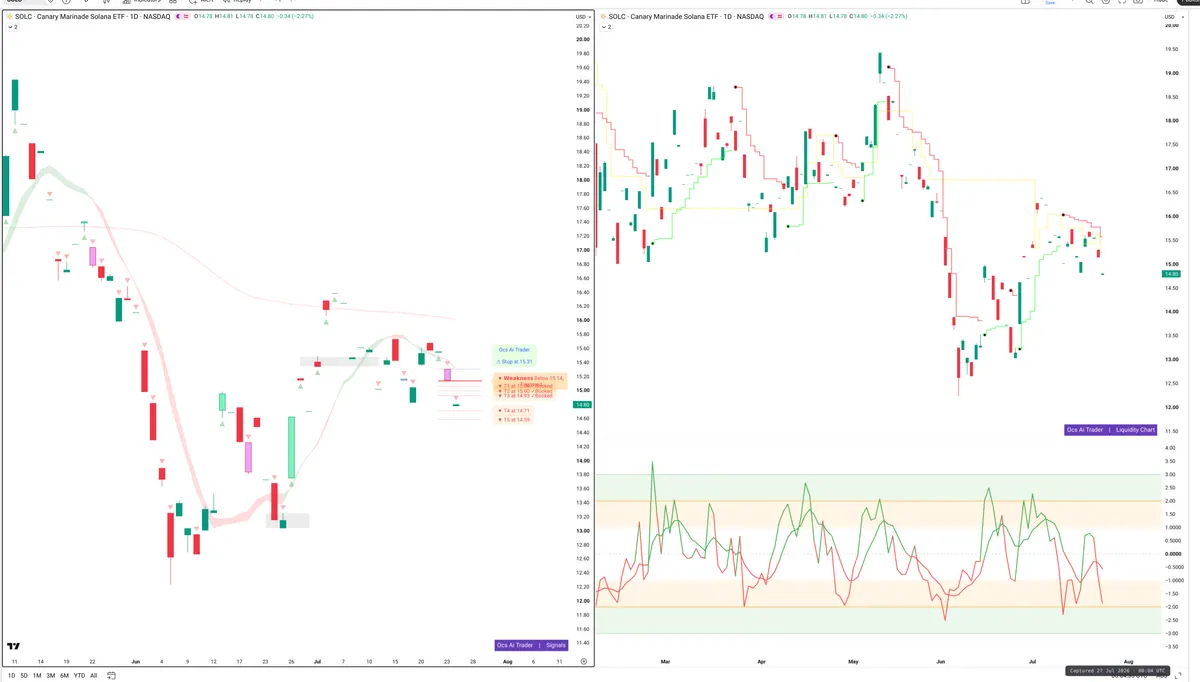The image size is (1200, 682).
Task: Click the yellow status dot beside SOLC on right chart
Action: coord(603,17)
